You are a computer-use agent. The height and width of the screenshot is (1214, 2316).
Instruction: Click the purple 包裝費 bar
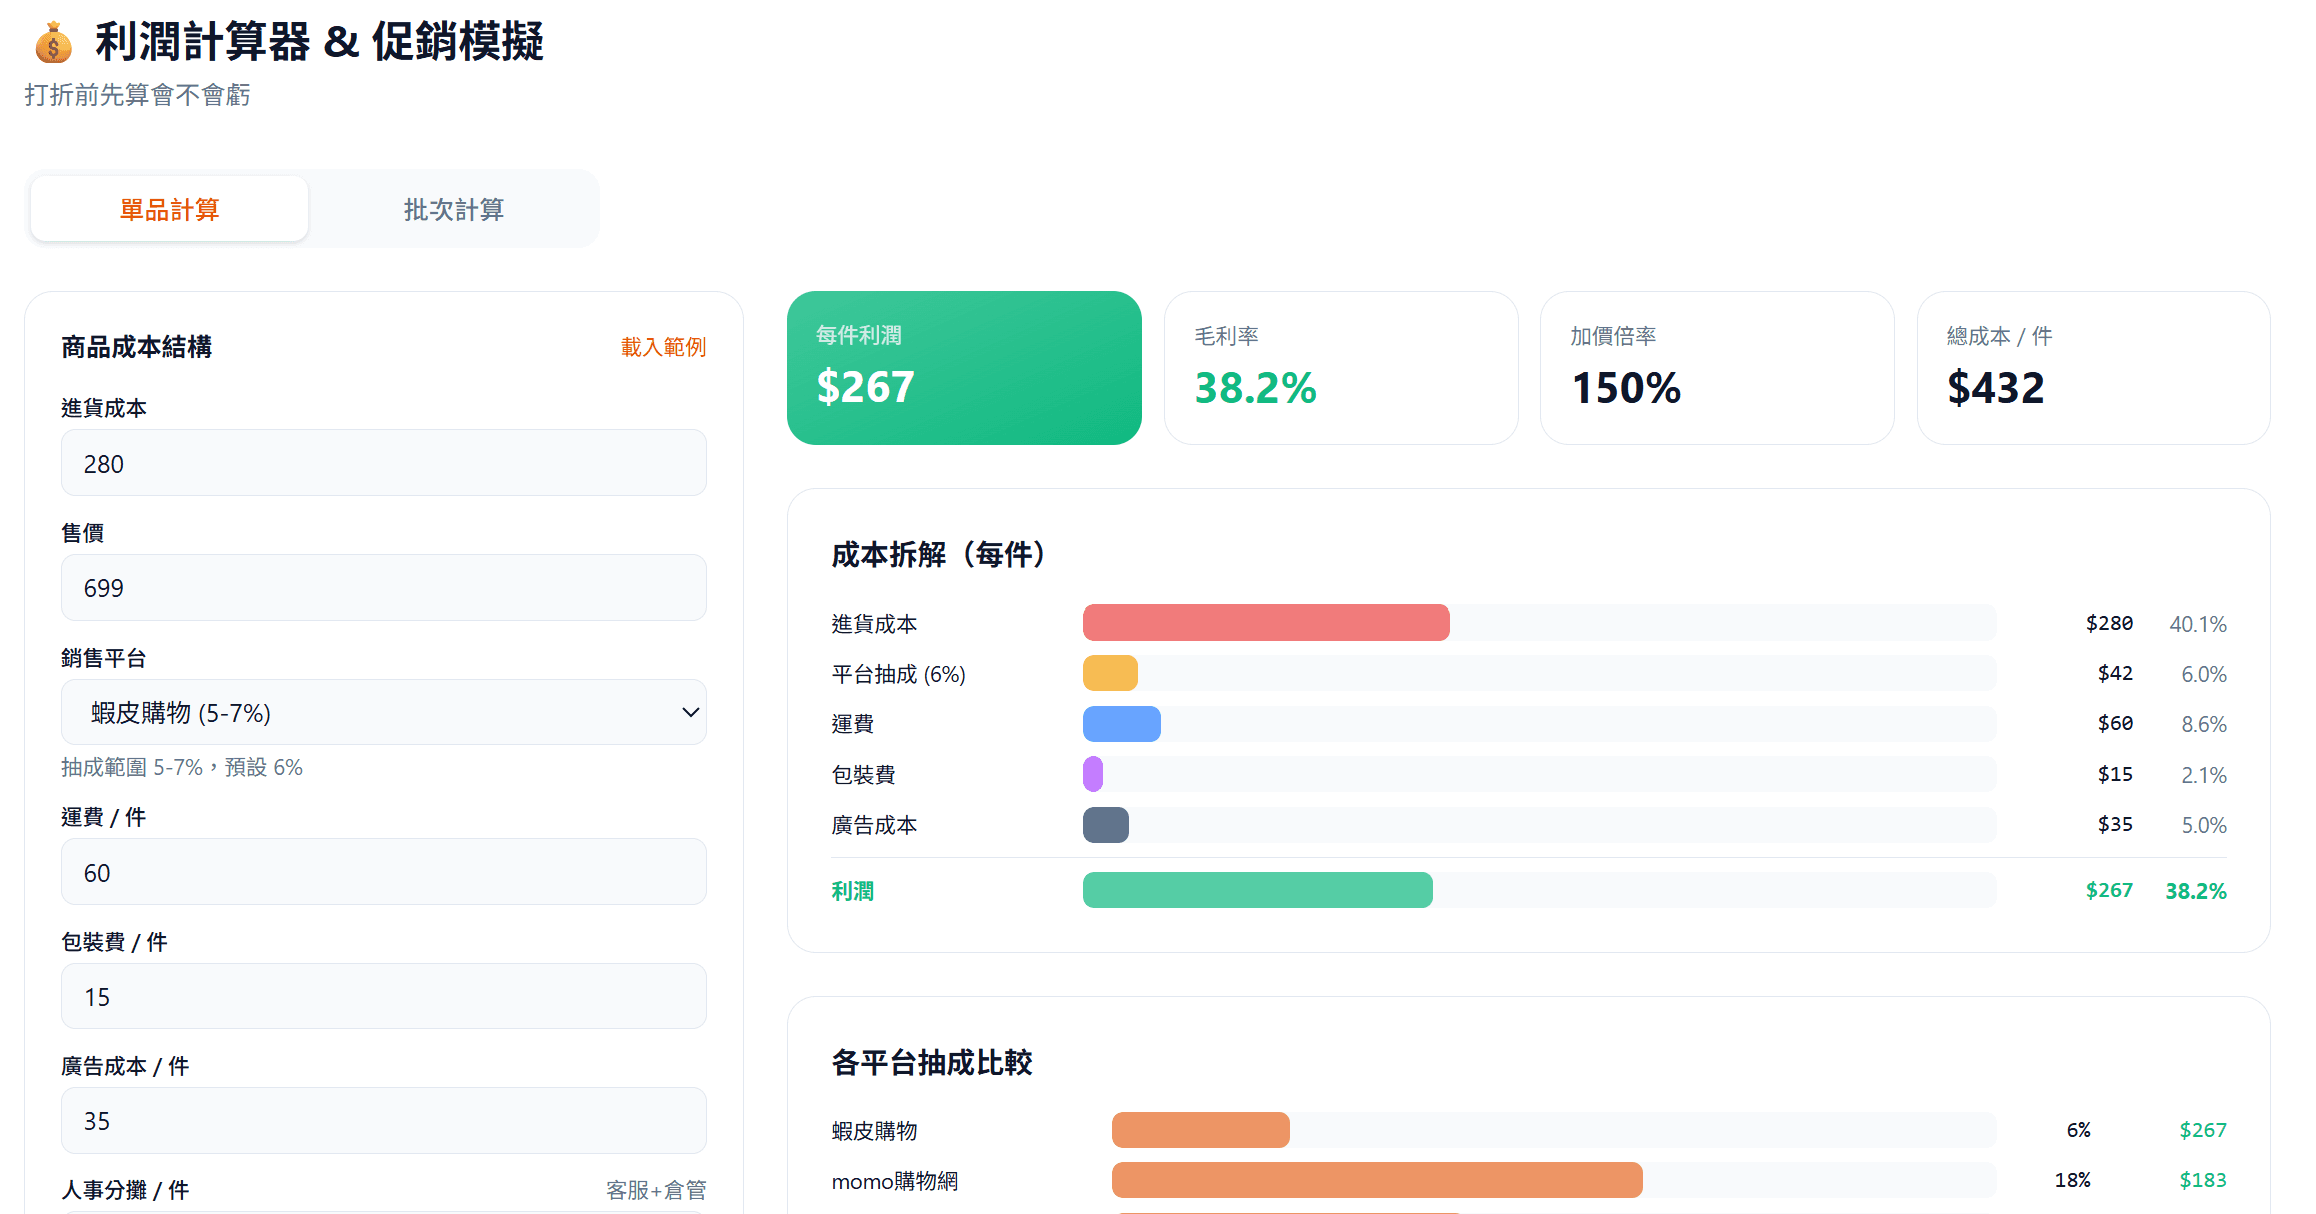point(1093,774)
